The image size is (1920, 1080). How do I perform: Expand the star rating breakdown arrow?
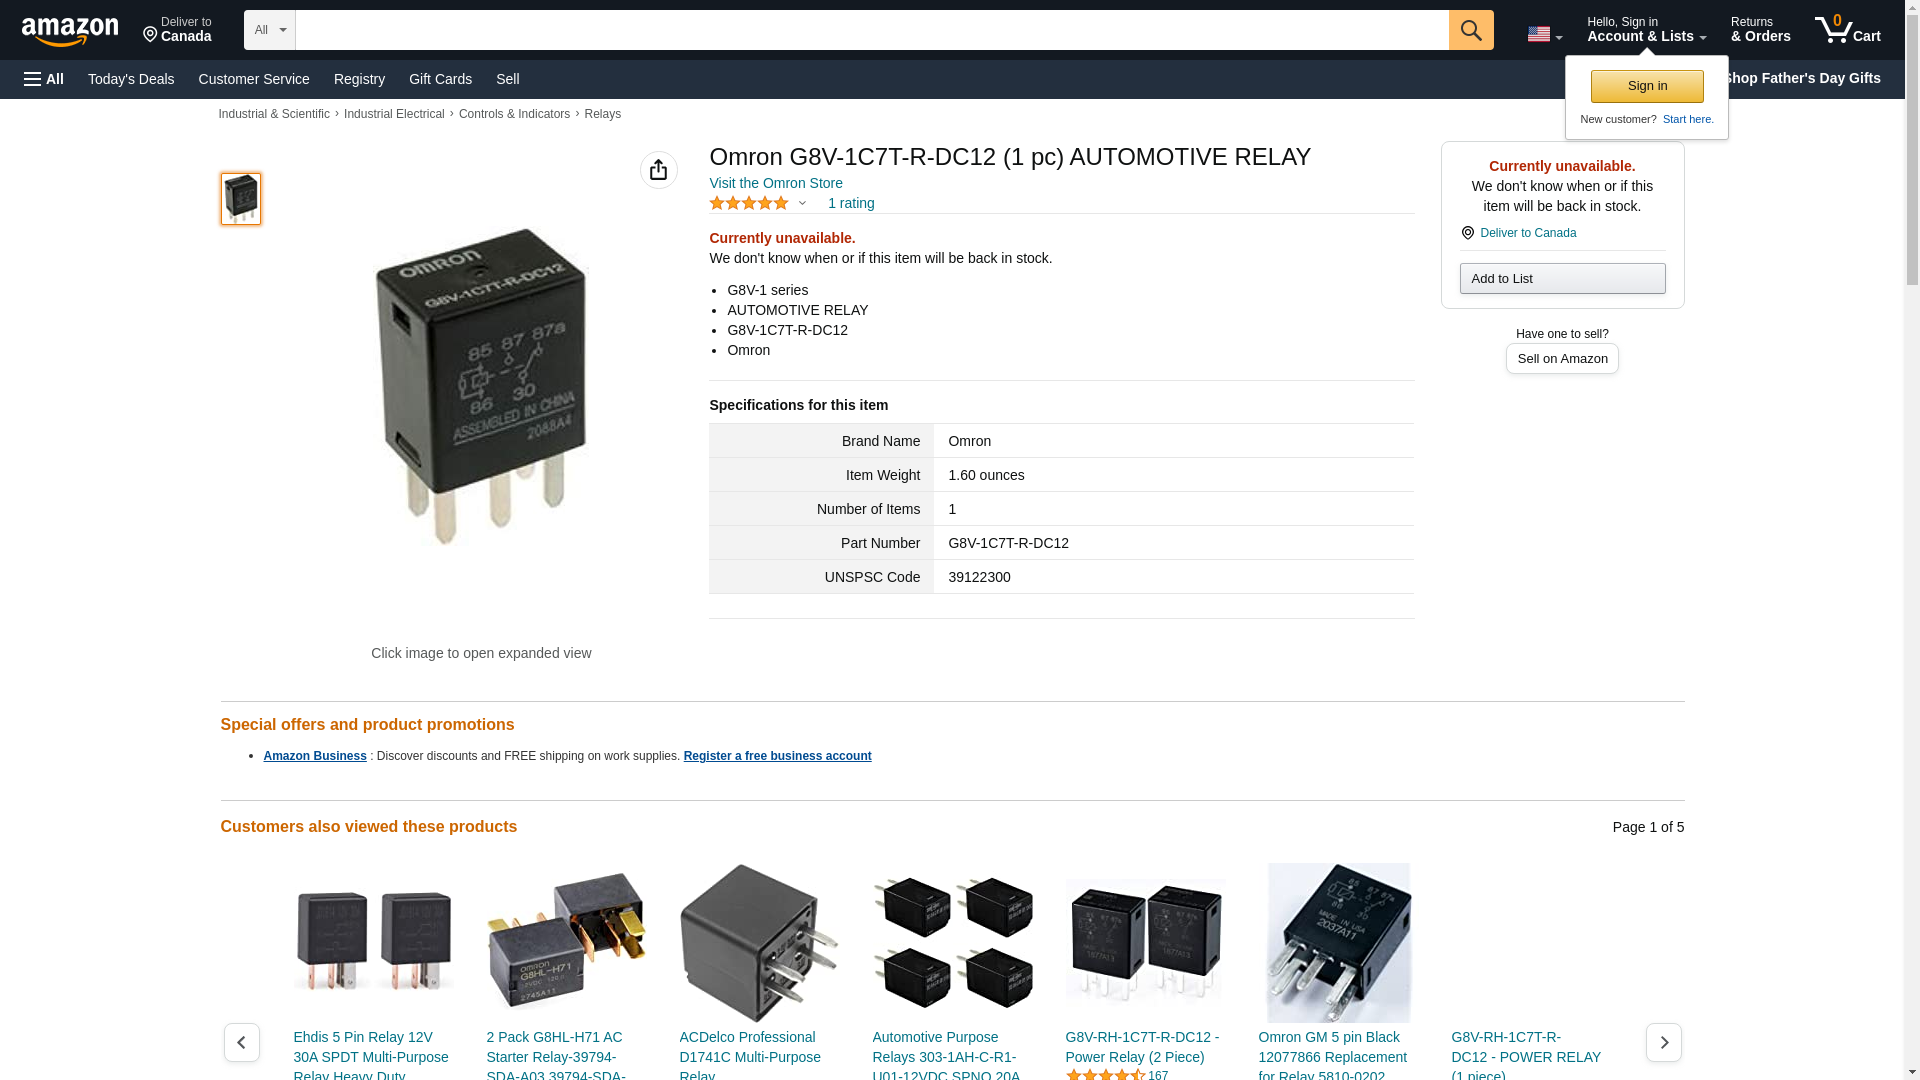802,204
